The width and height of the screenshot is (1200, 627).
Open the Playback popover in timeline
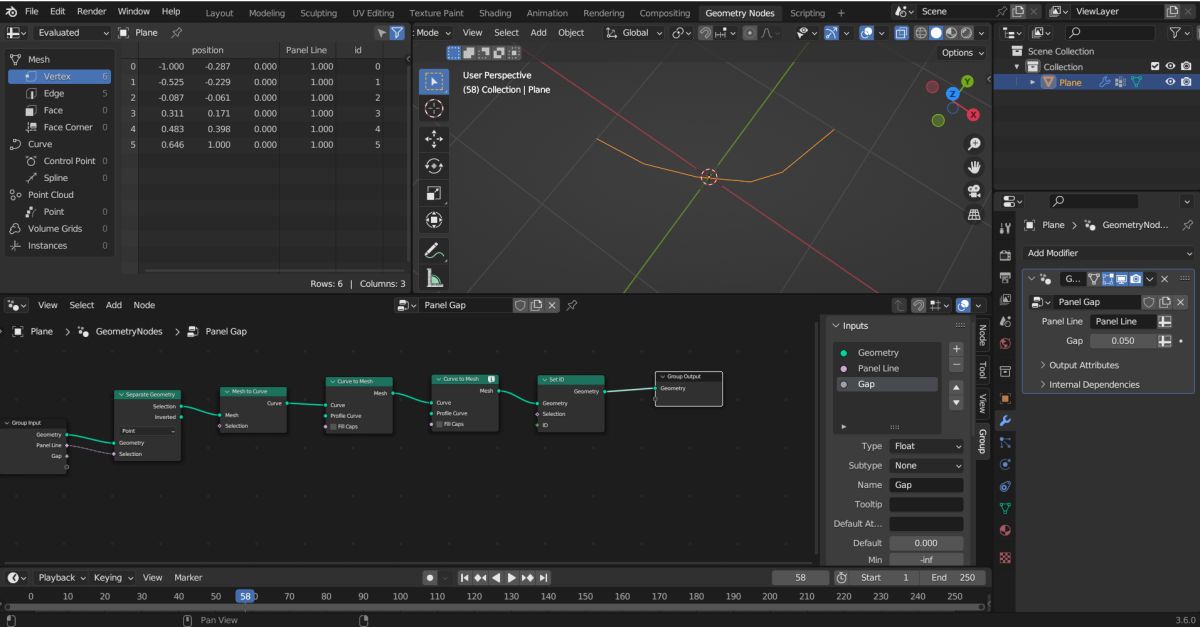pyautogui.click(x=61, y=577)
